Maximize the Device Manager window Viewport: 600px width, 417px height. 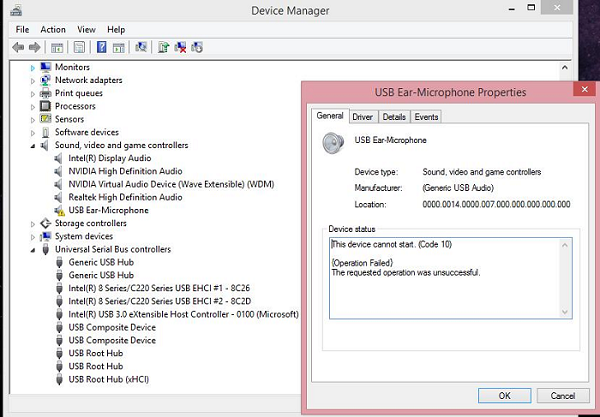(531, 8)
